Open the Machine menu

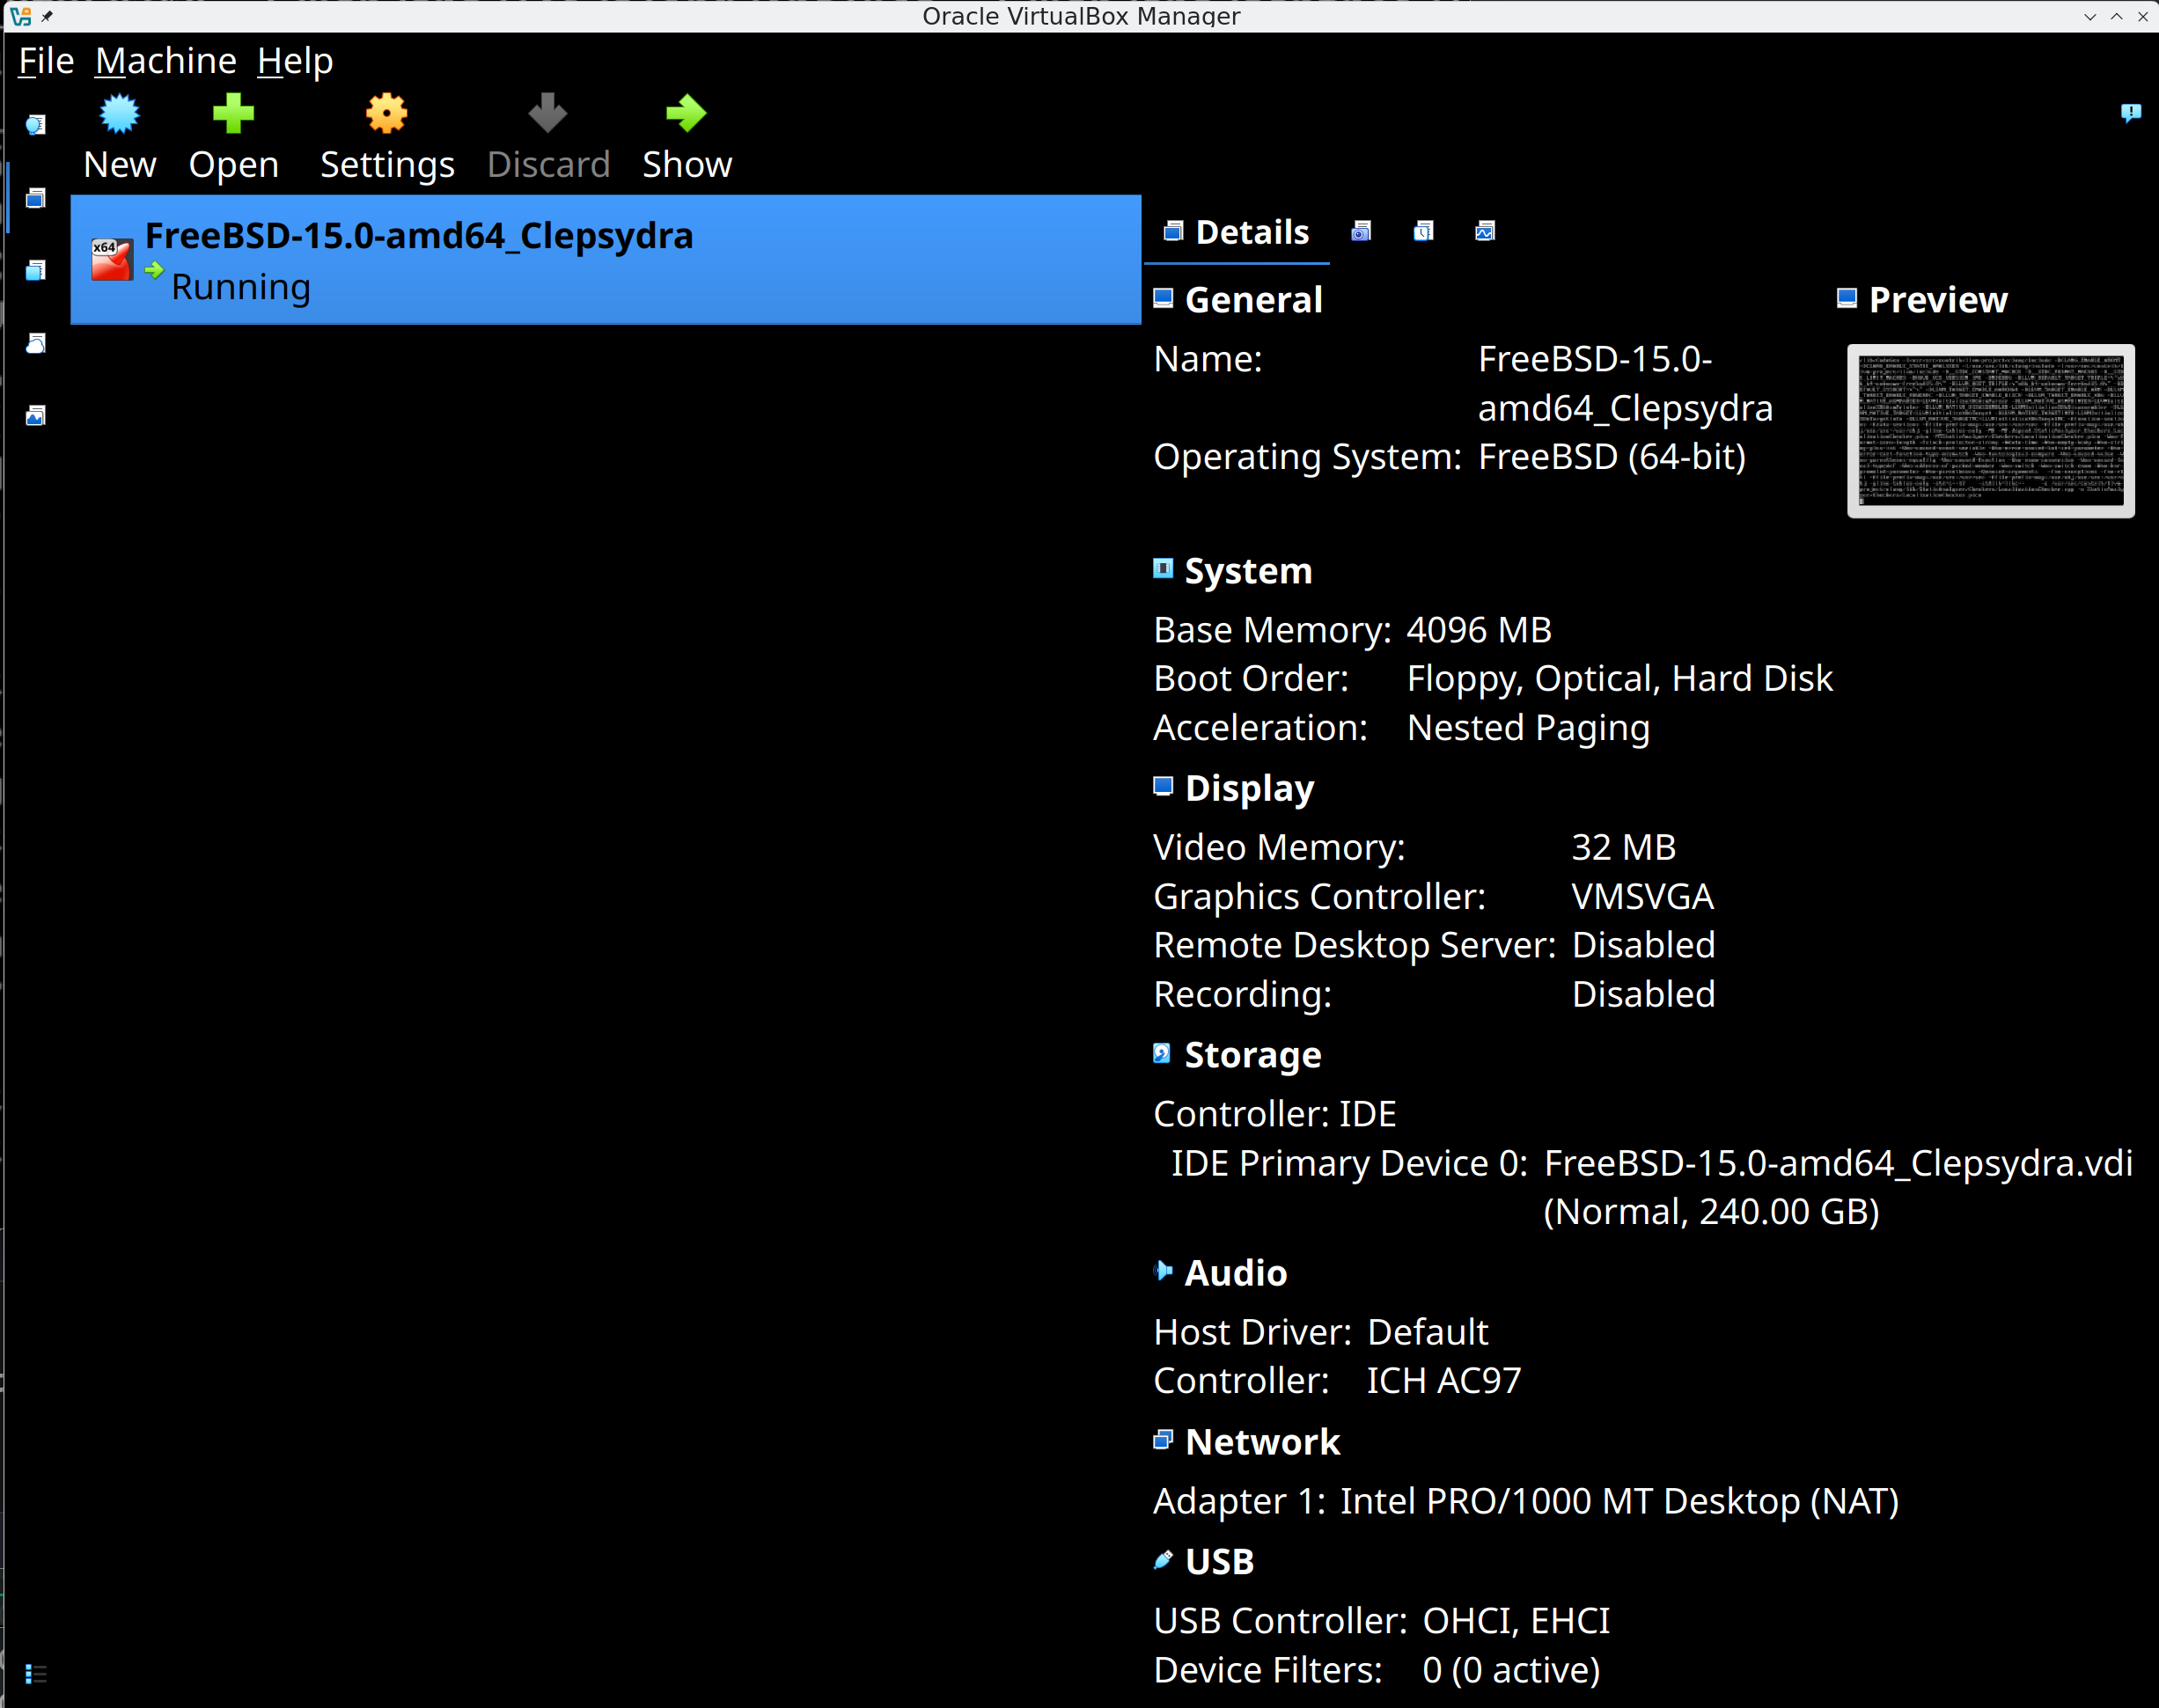coord(166,61)
